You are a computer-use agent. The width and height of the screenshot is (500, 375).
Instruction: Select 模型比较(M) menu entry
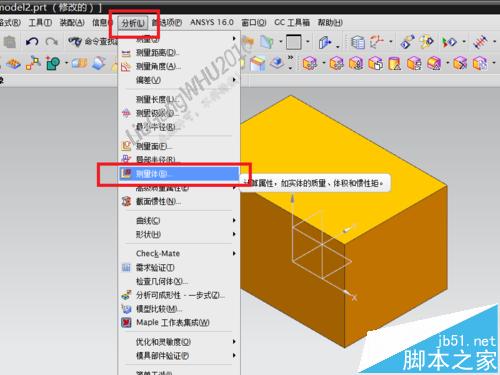tap(179, 309)
